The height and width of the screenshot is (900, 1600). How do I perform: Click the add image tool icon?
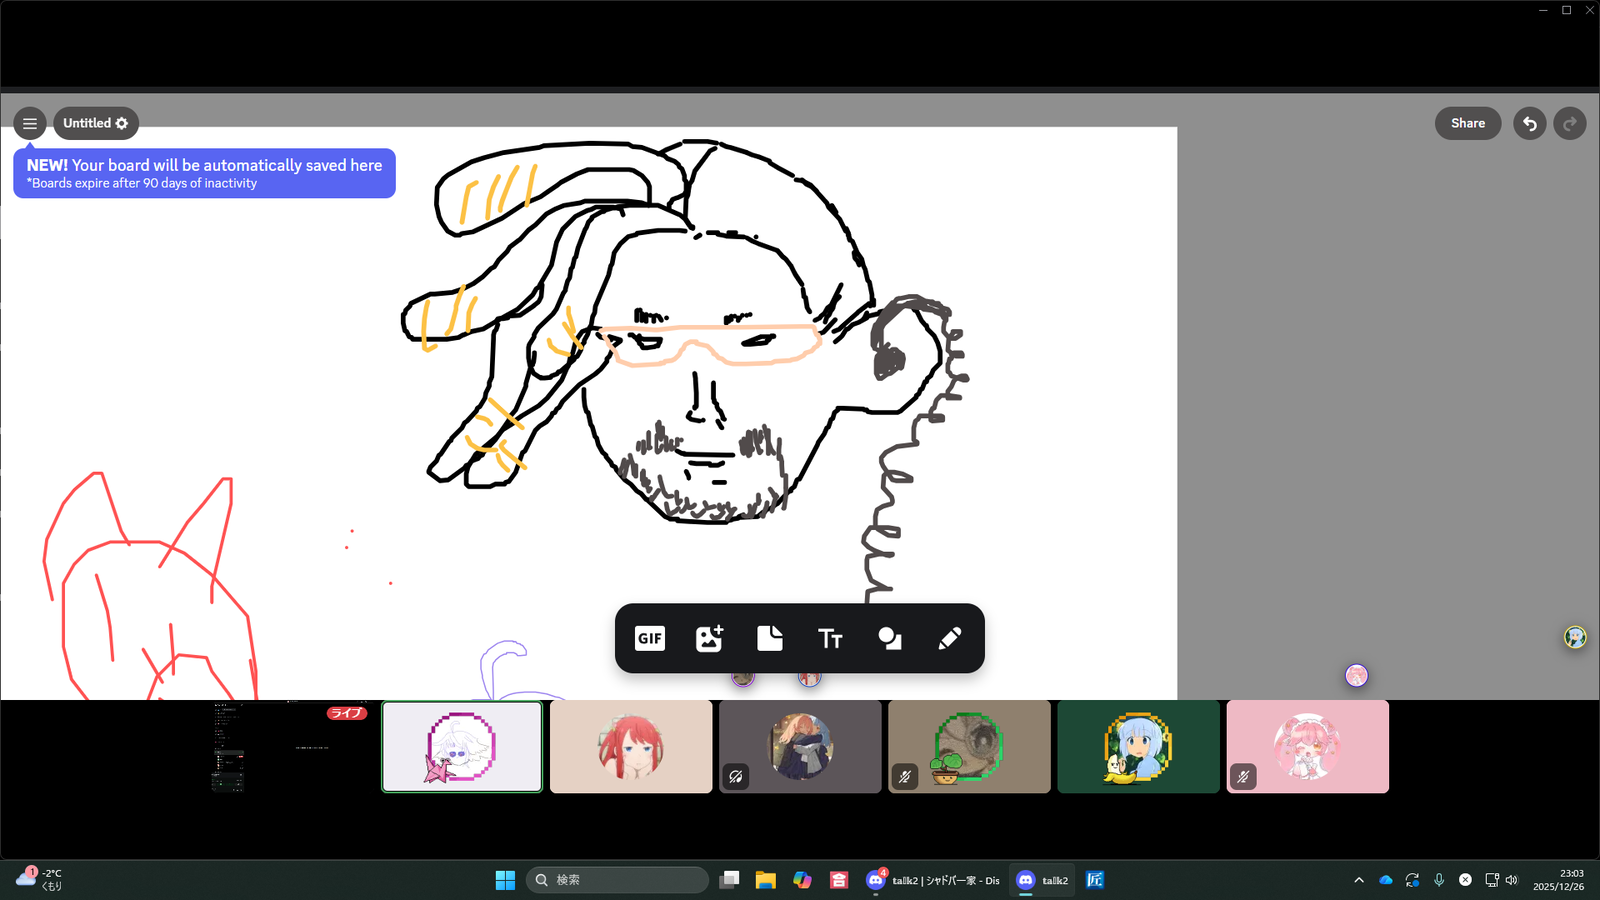point(709,638)
